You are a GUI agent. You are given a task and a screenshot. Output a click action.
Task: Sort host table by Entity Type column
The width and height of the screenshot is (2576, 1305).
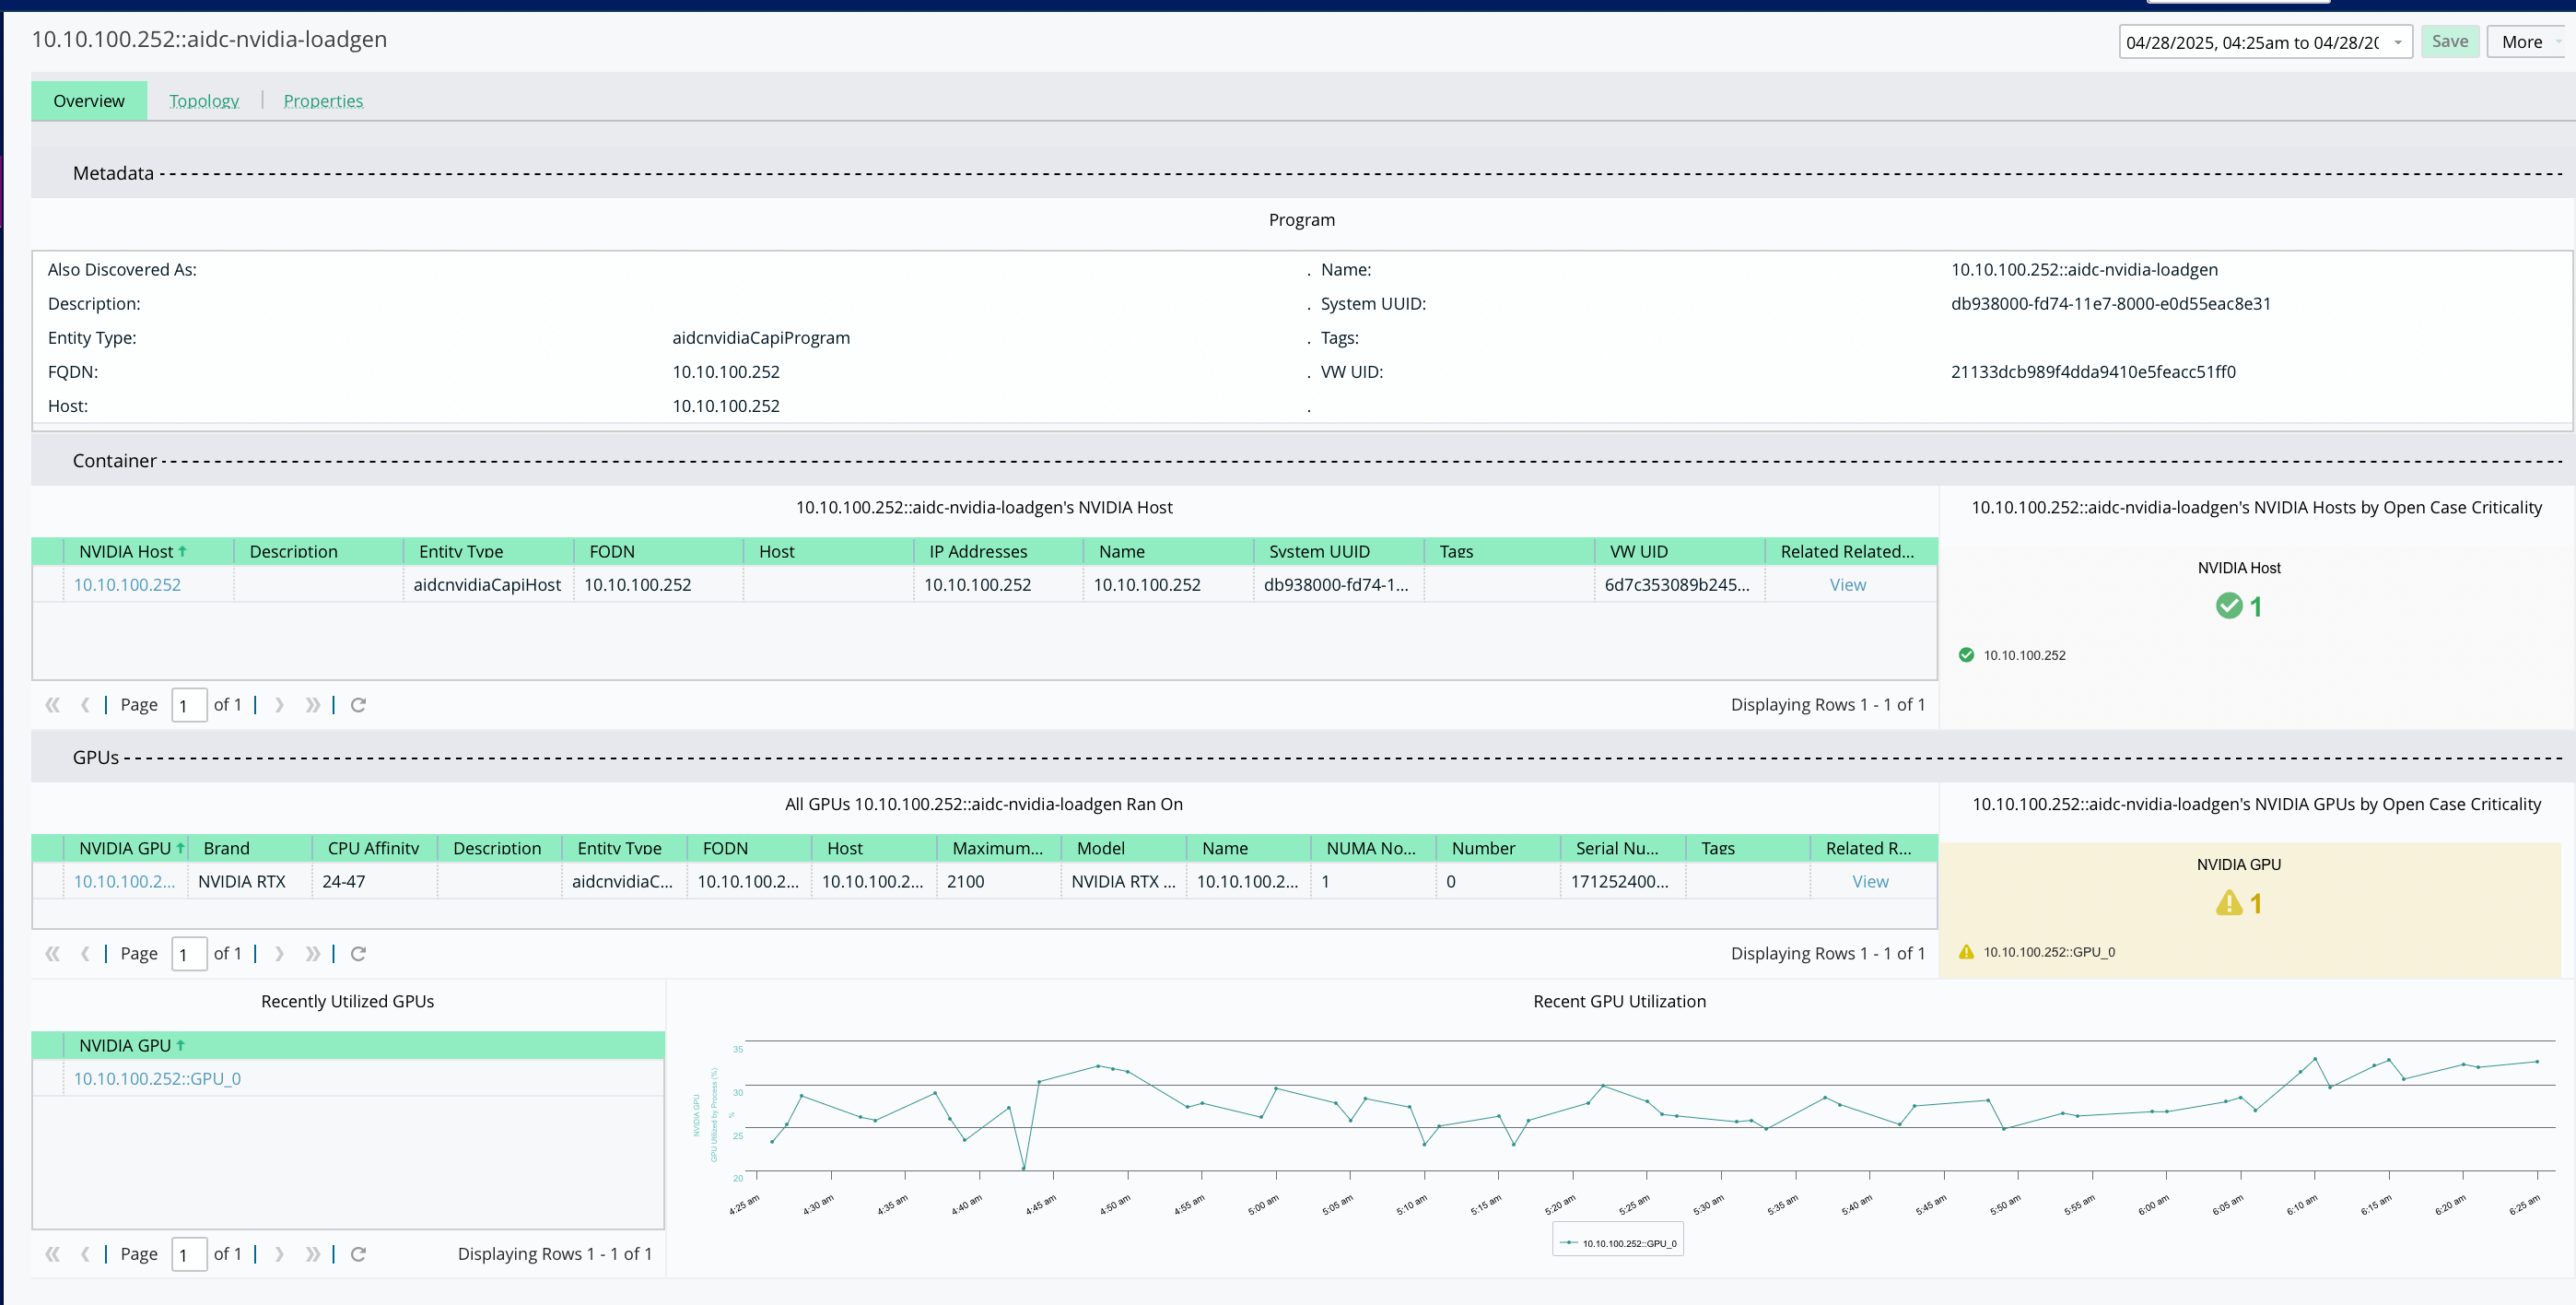coord(488,551)
